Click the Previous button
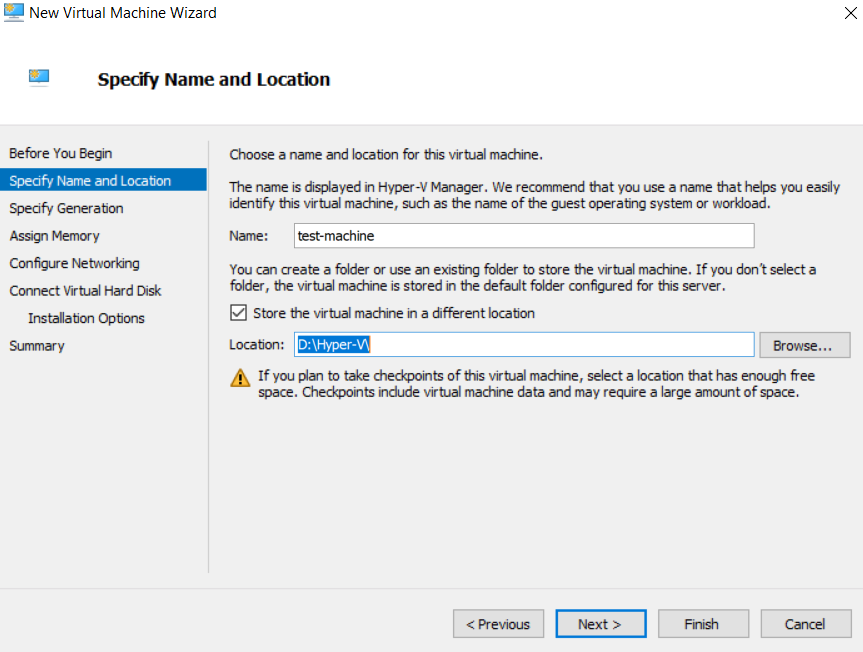The width and height of the screenshot is (863, 652). coord(498,624)
